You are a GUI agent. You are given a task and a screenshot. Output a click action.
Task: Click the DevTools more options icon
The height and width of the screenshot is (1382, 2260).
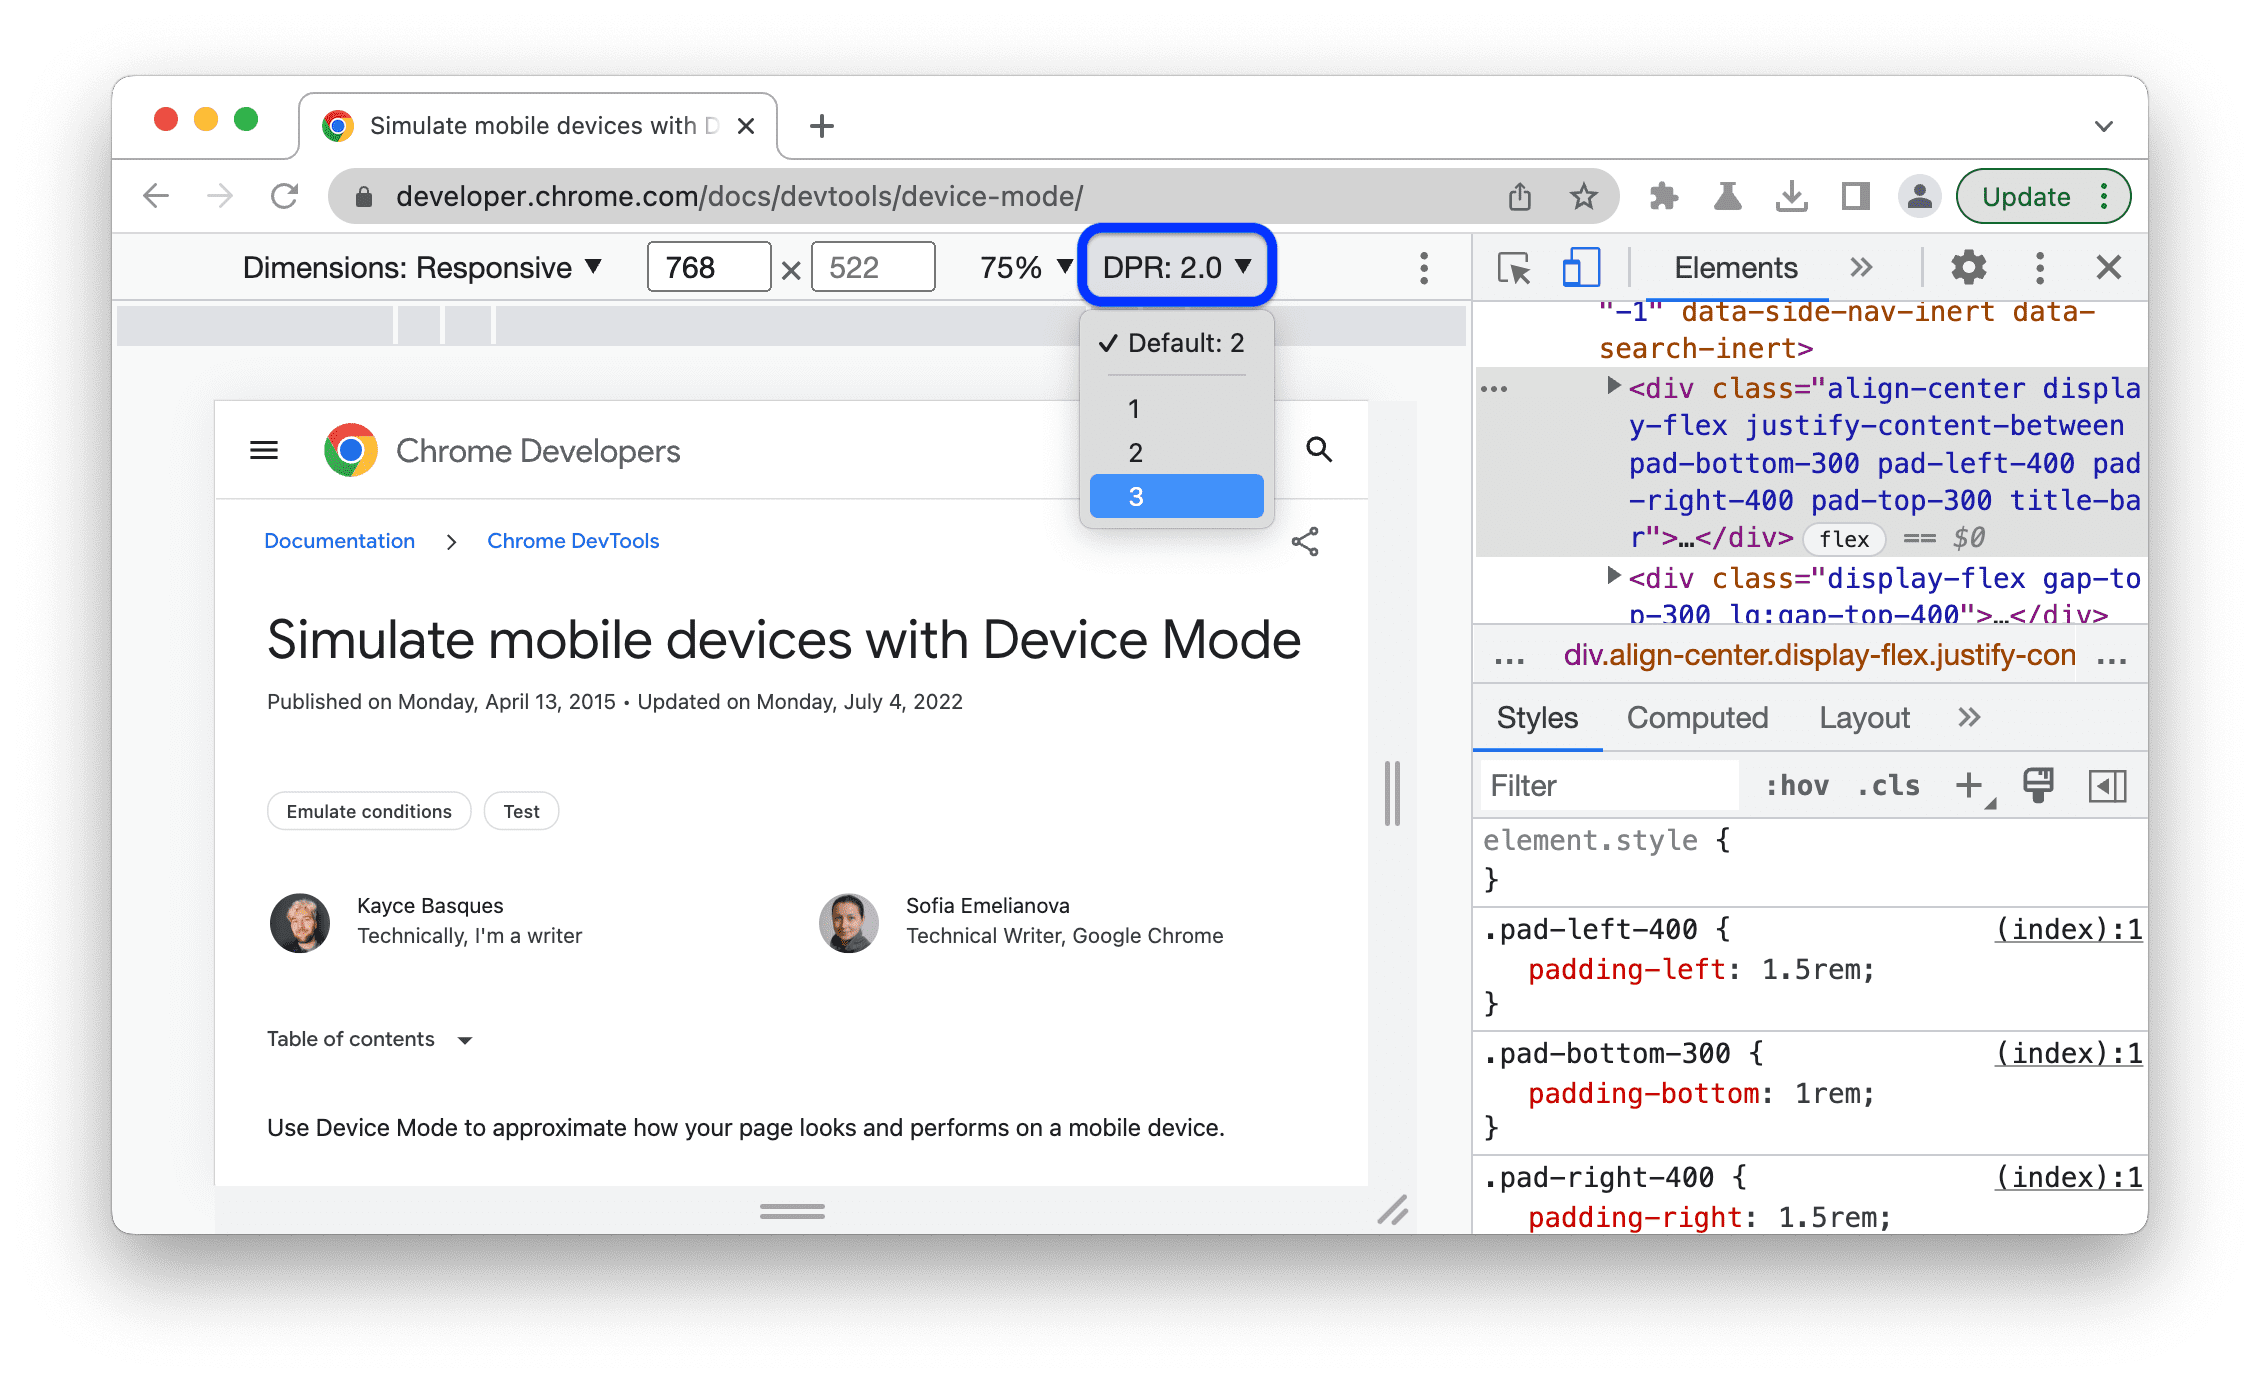click(x=2044, y=268)
